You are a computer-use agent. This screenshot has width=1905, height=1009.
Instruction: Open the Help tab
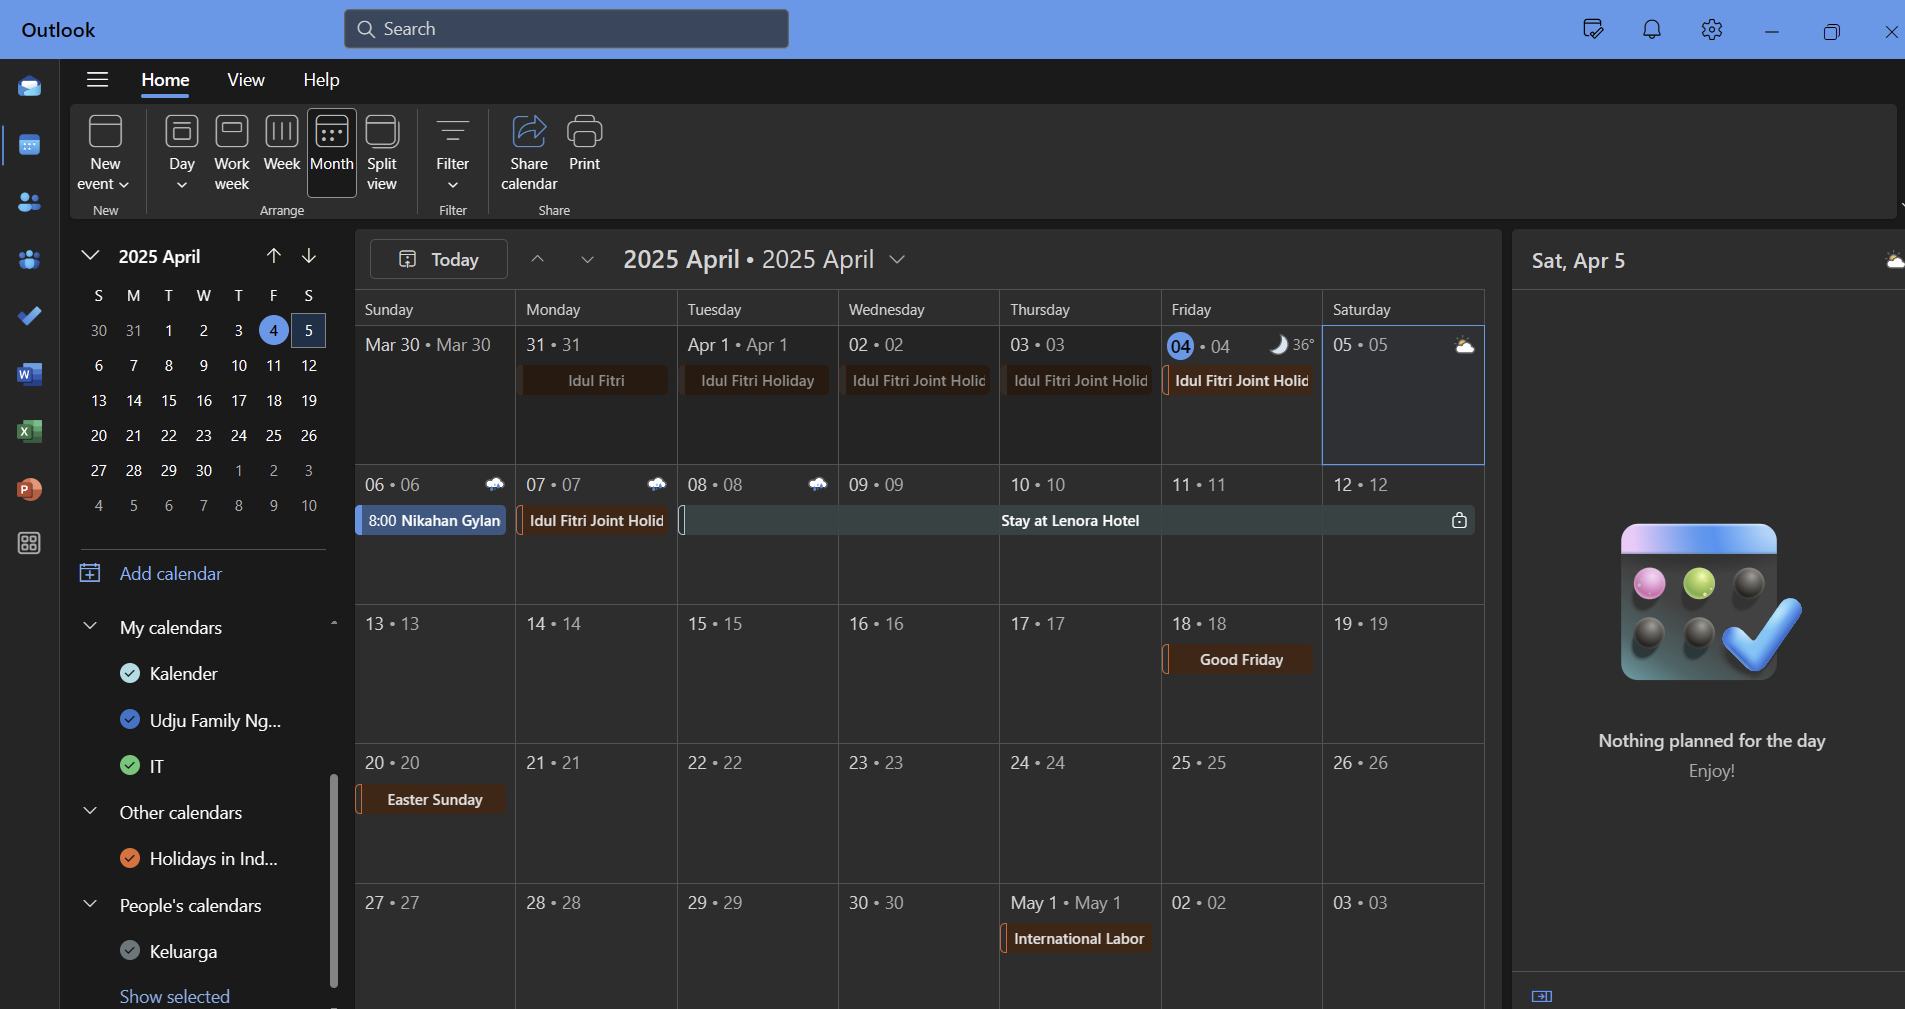[321, 80]
